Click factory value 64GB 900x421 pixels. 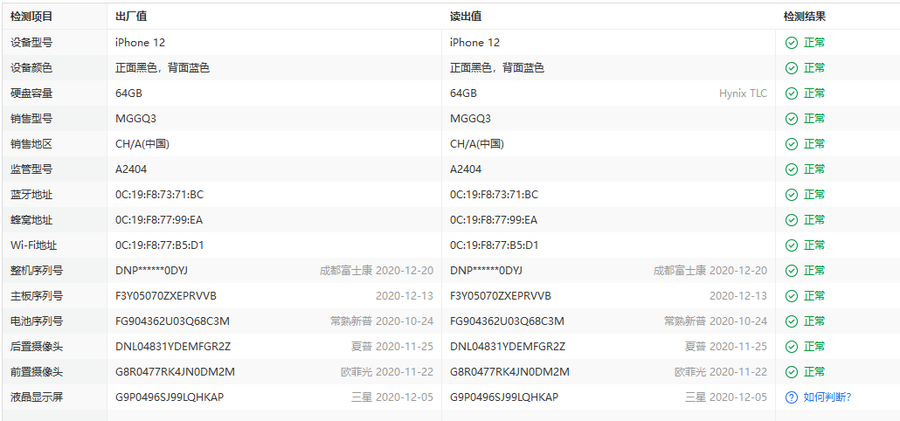(x=129, y=93)
